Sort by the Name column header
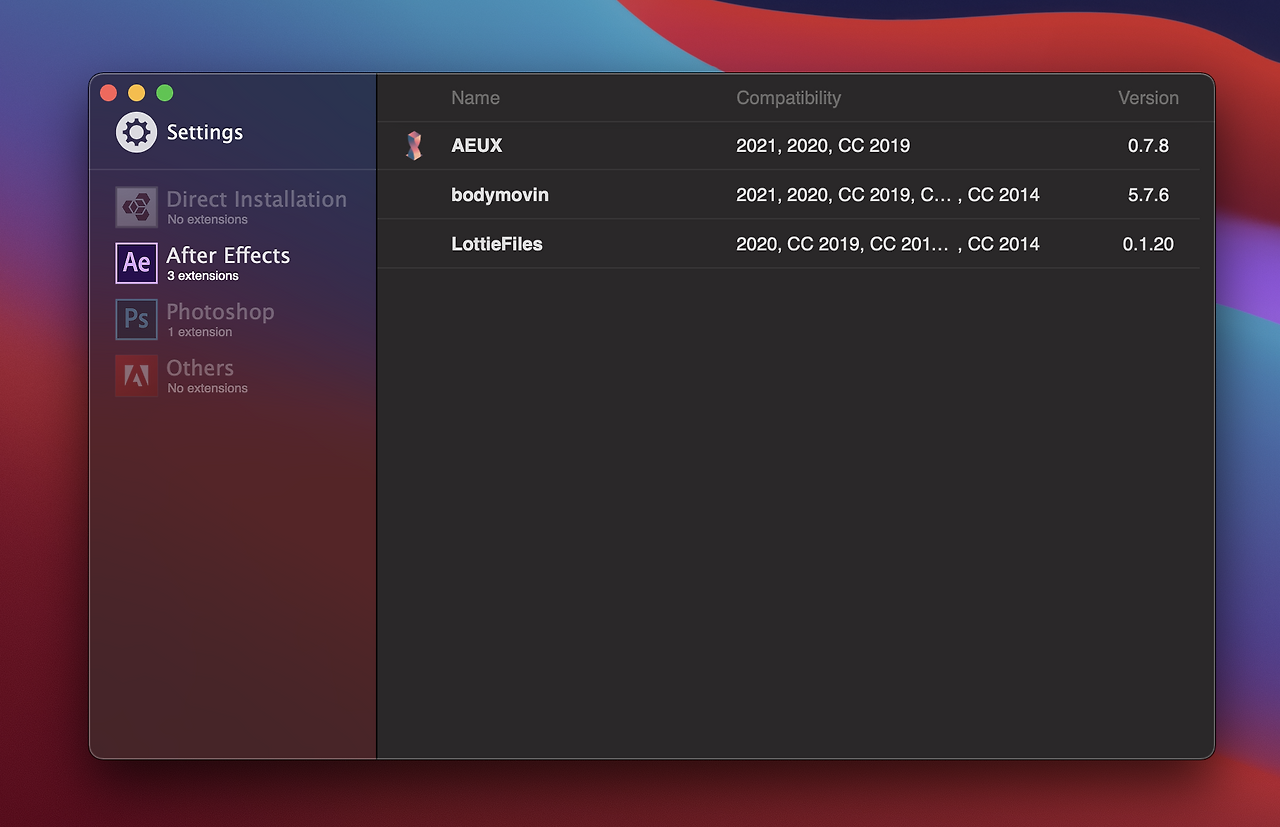This screenshot has width=1280, height=827. point(475,98)
